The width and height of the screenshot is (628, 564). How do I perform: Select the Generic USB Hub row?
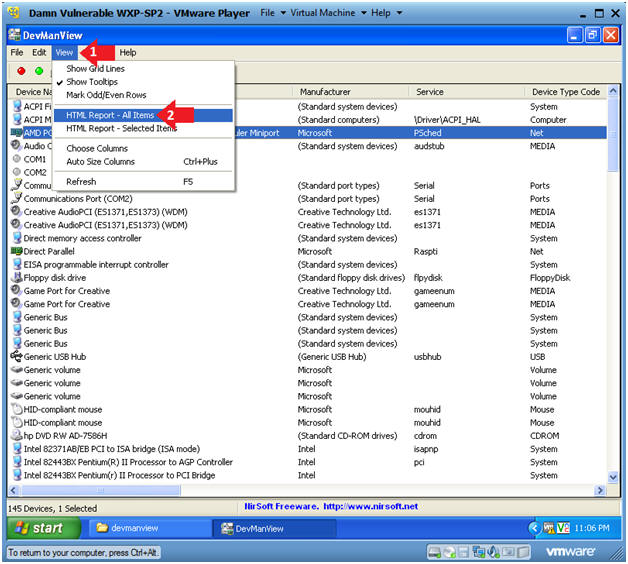point(308,357)
